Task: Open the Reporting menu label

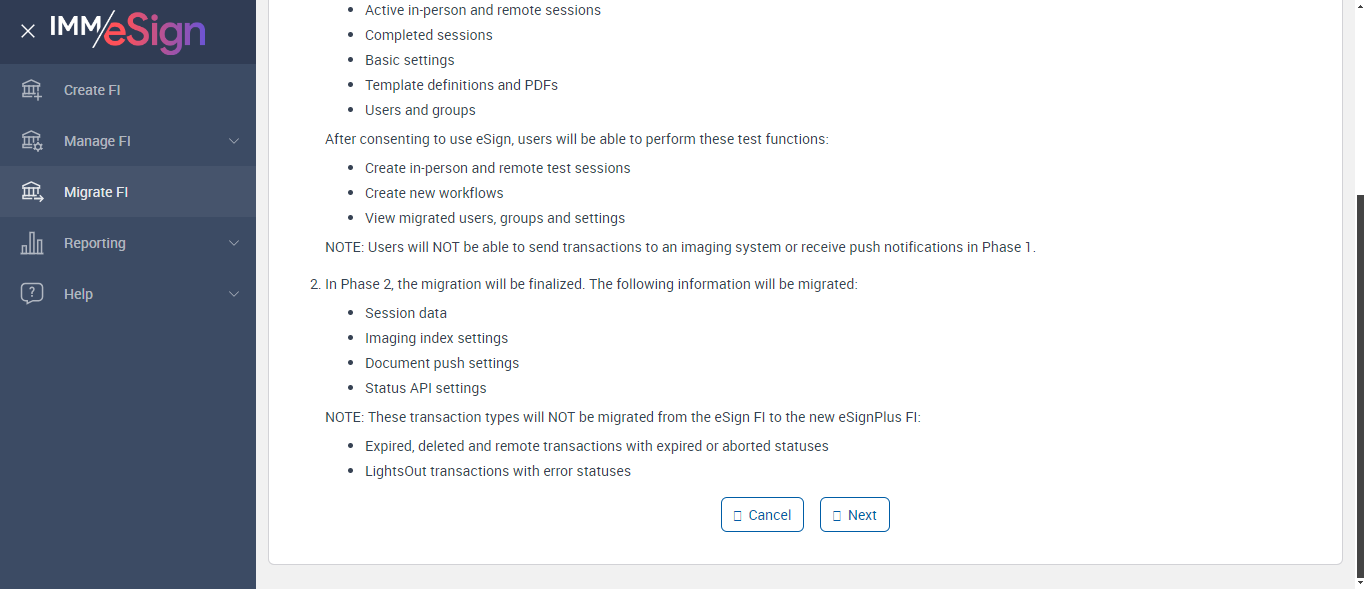Action: 95,243
